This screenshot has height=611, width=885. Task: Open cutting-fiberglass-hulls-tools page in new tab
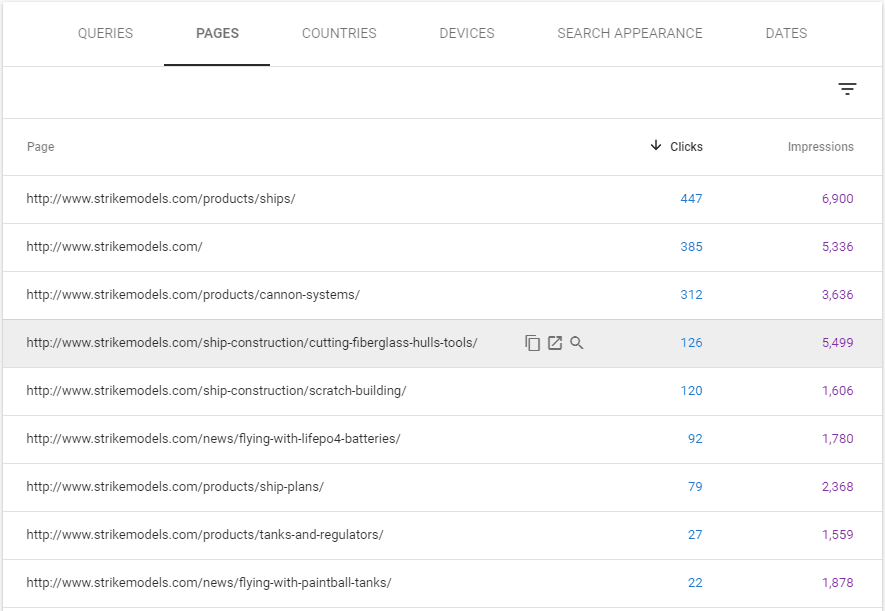(x=555, y=342)
